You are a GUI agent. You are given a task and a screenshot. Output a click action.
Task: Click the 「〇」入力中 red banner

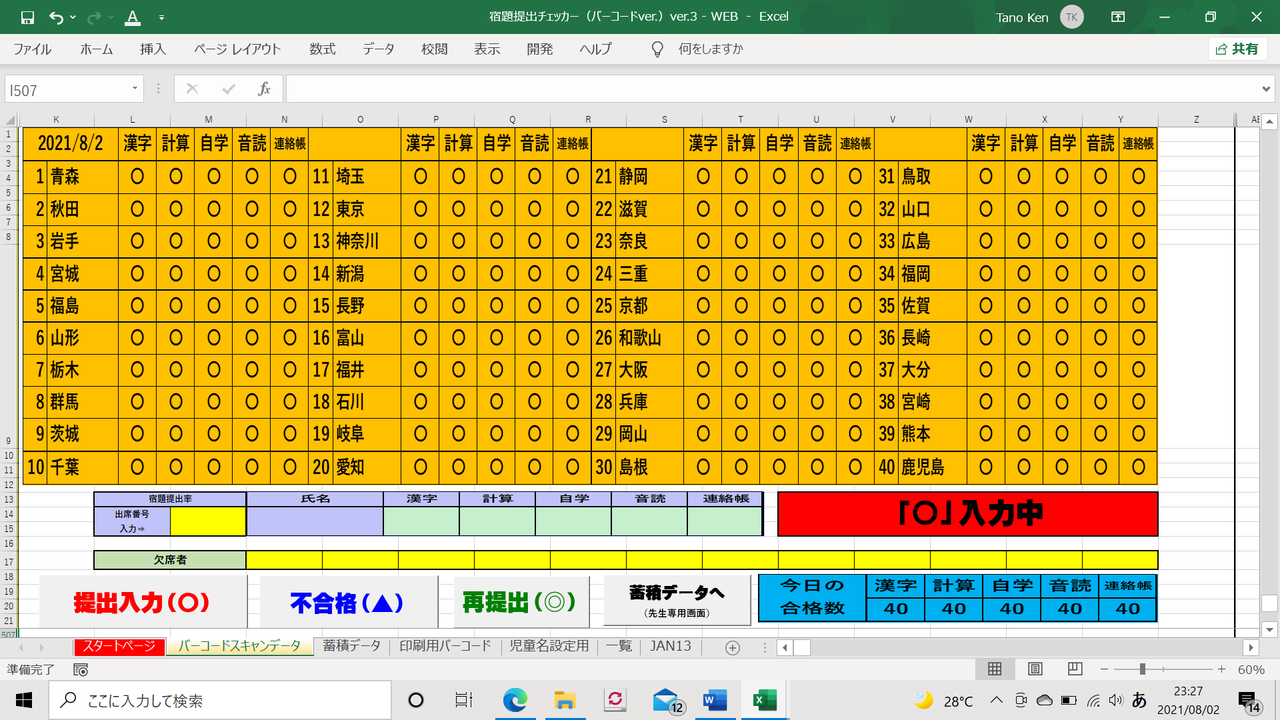968,514
